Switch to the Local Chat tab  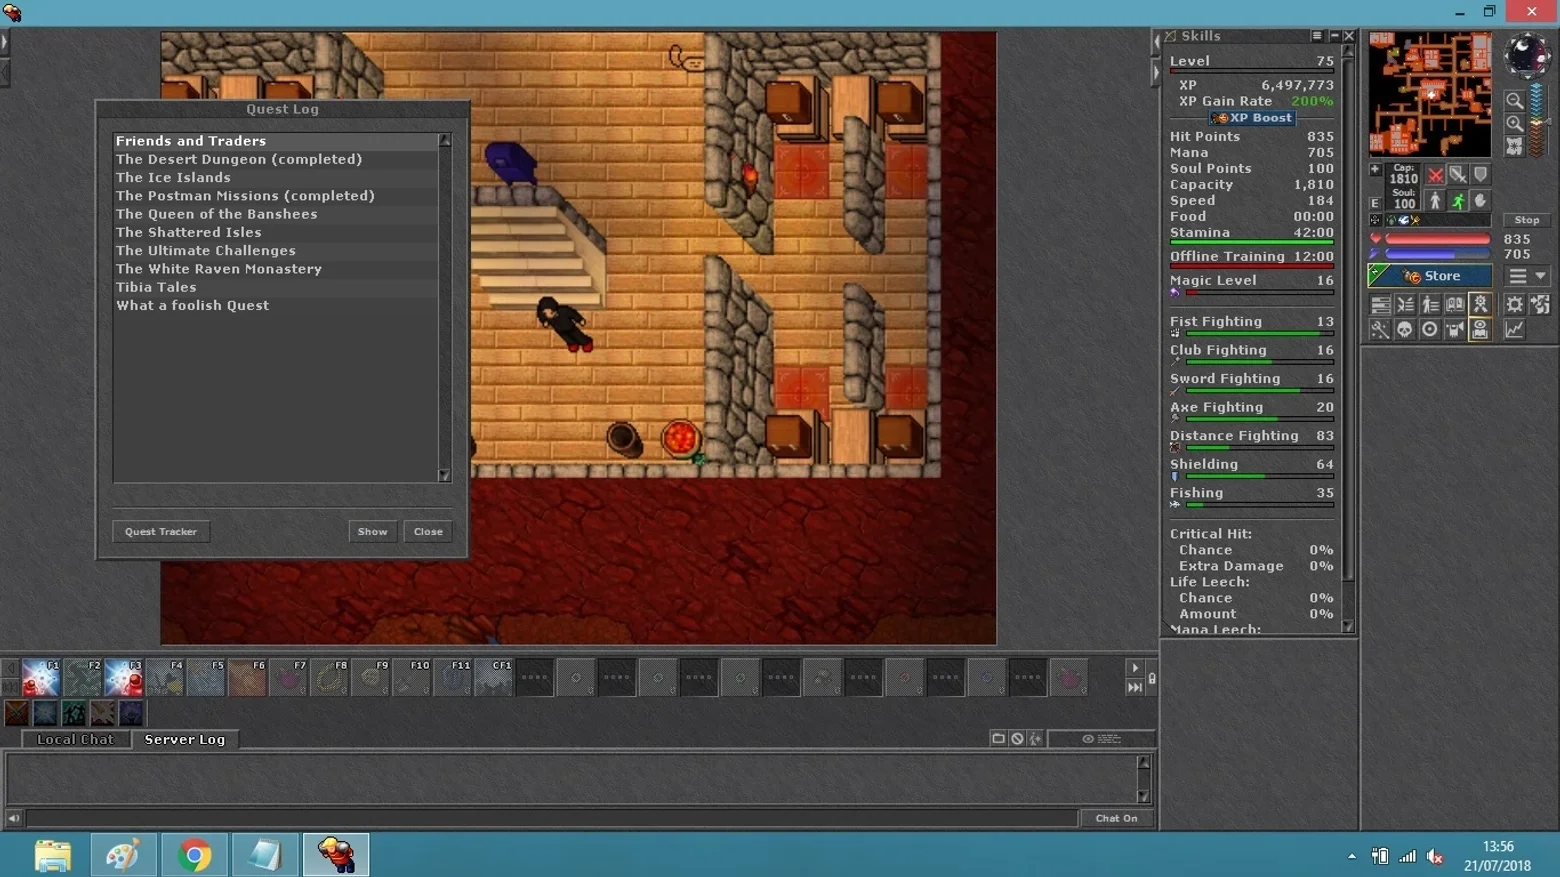click(x=75, y=739)
